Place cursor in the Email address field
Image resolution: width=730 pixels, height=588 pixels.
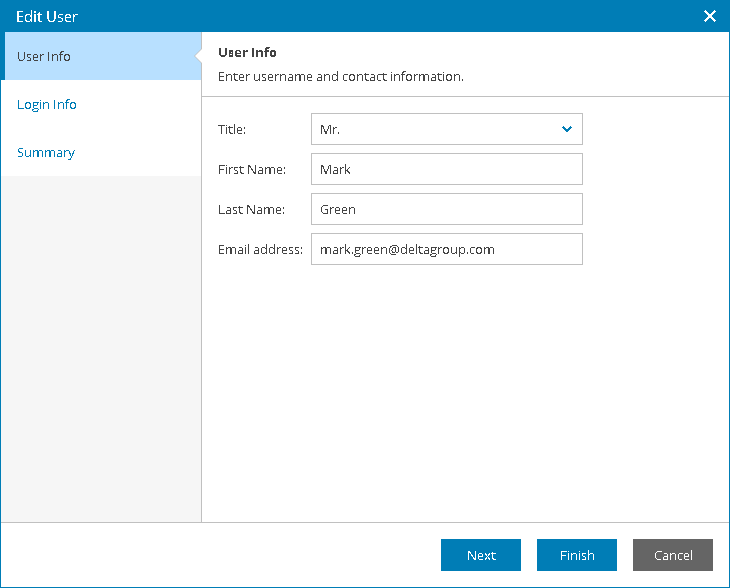(446, 249)
